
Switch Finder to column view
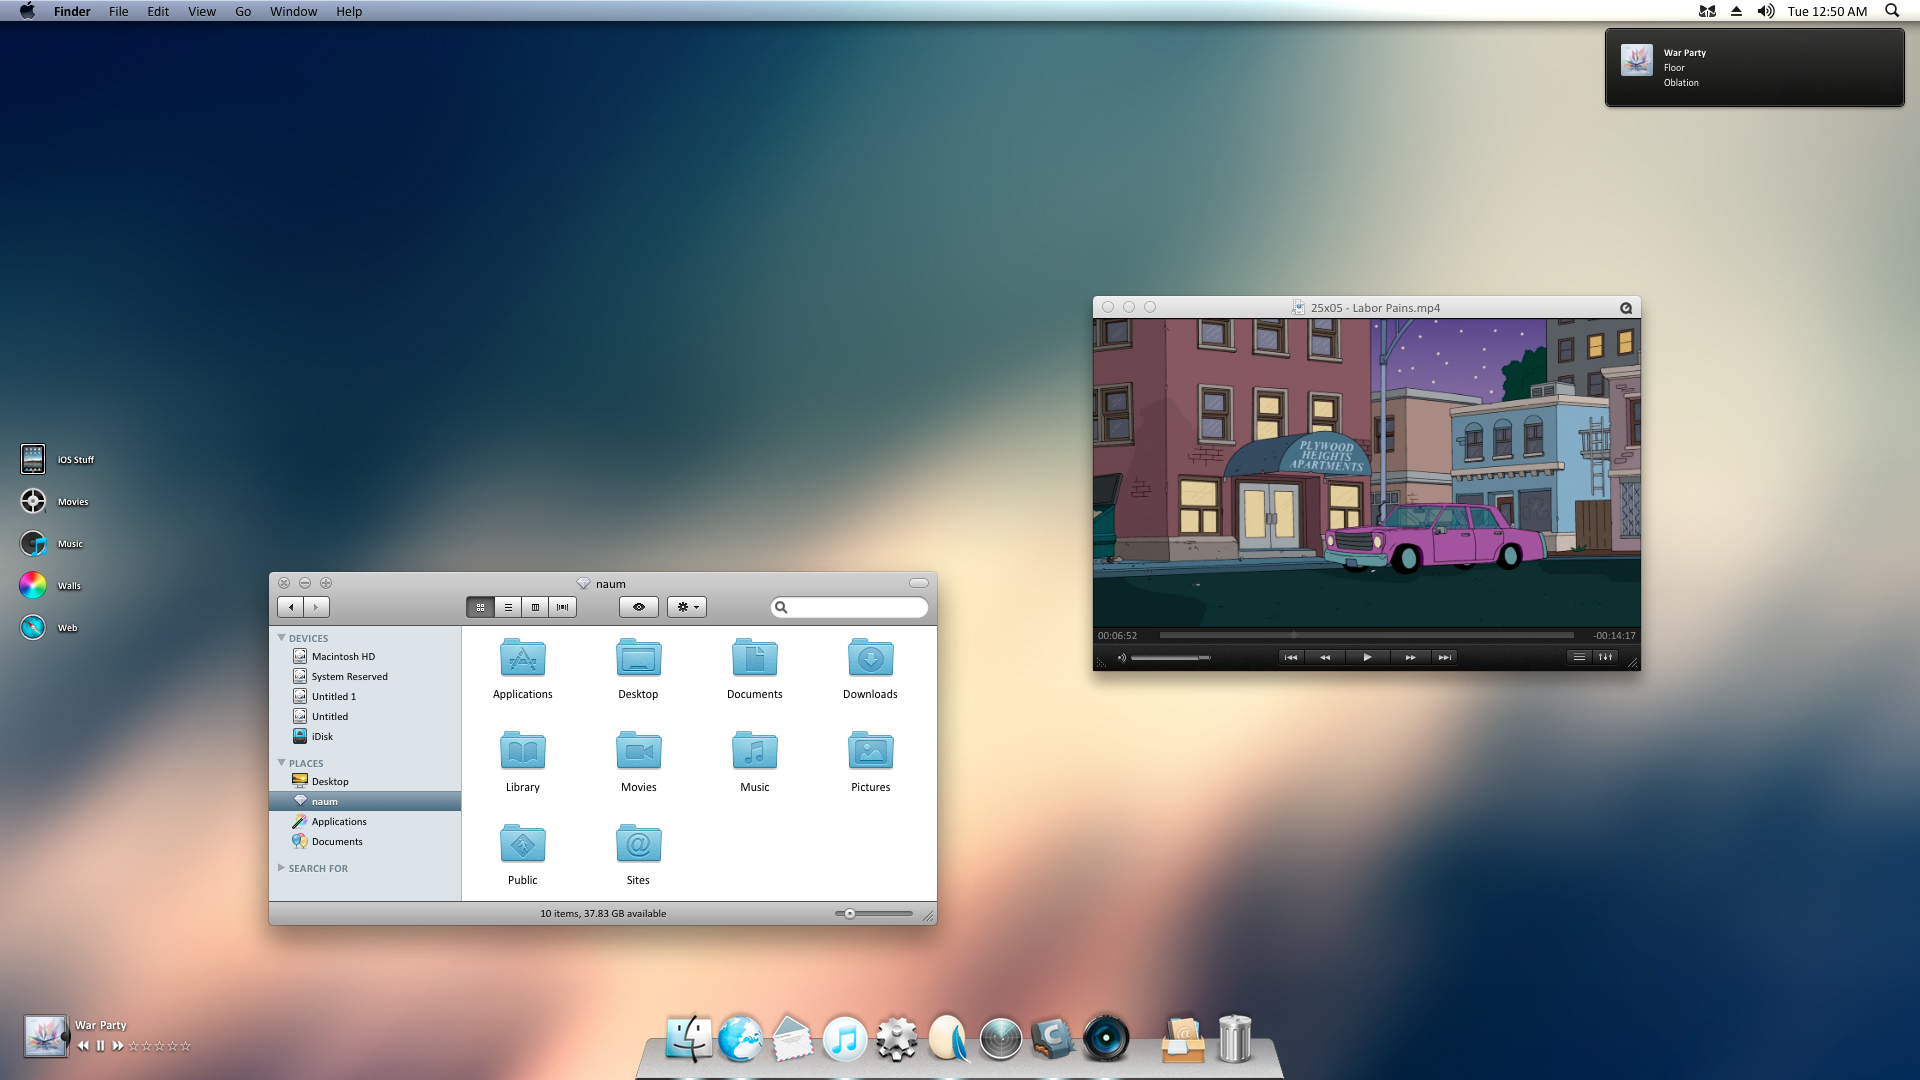tap(535, 607)
